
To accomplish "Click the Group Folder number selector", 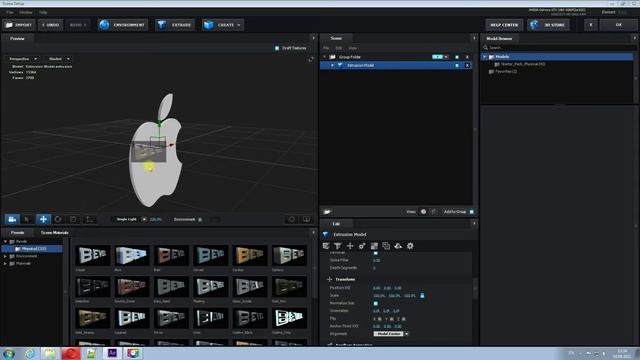I will [x=440, y=57].
